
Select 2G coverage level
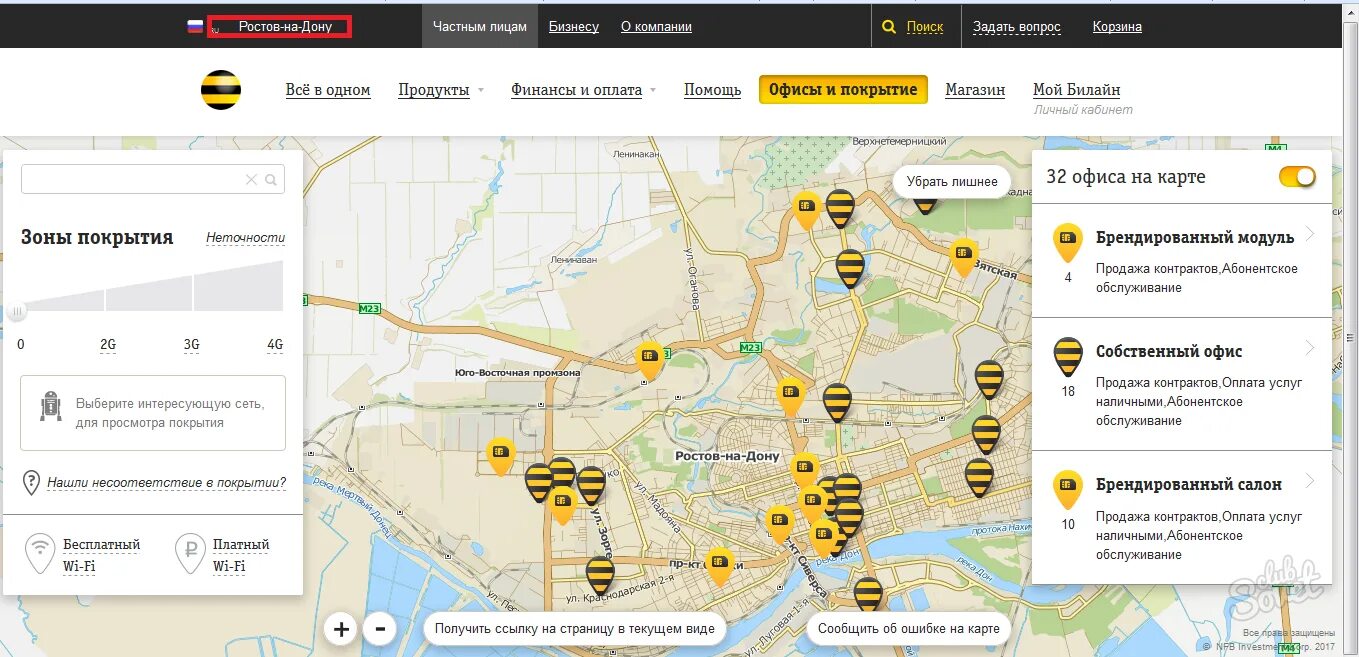(x=108, y=344)
